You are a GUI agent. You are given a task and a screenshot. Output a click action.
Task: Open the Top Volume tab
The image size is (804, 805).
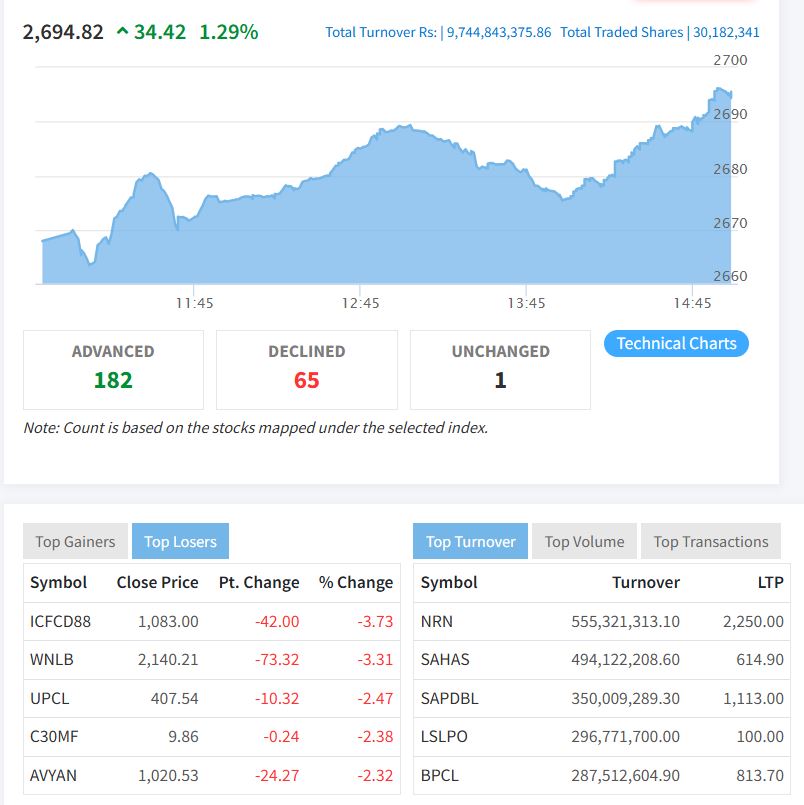coord(584,542)
